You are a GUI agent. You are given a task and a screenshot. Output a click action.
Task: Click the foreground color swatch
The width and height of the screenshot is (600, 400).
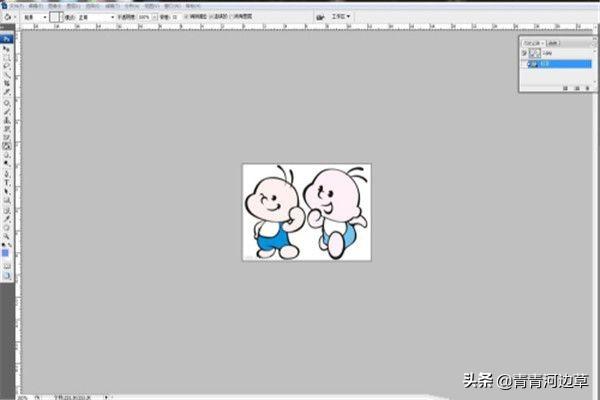click(x=5, y=252)
